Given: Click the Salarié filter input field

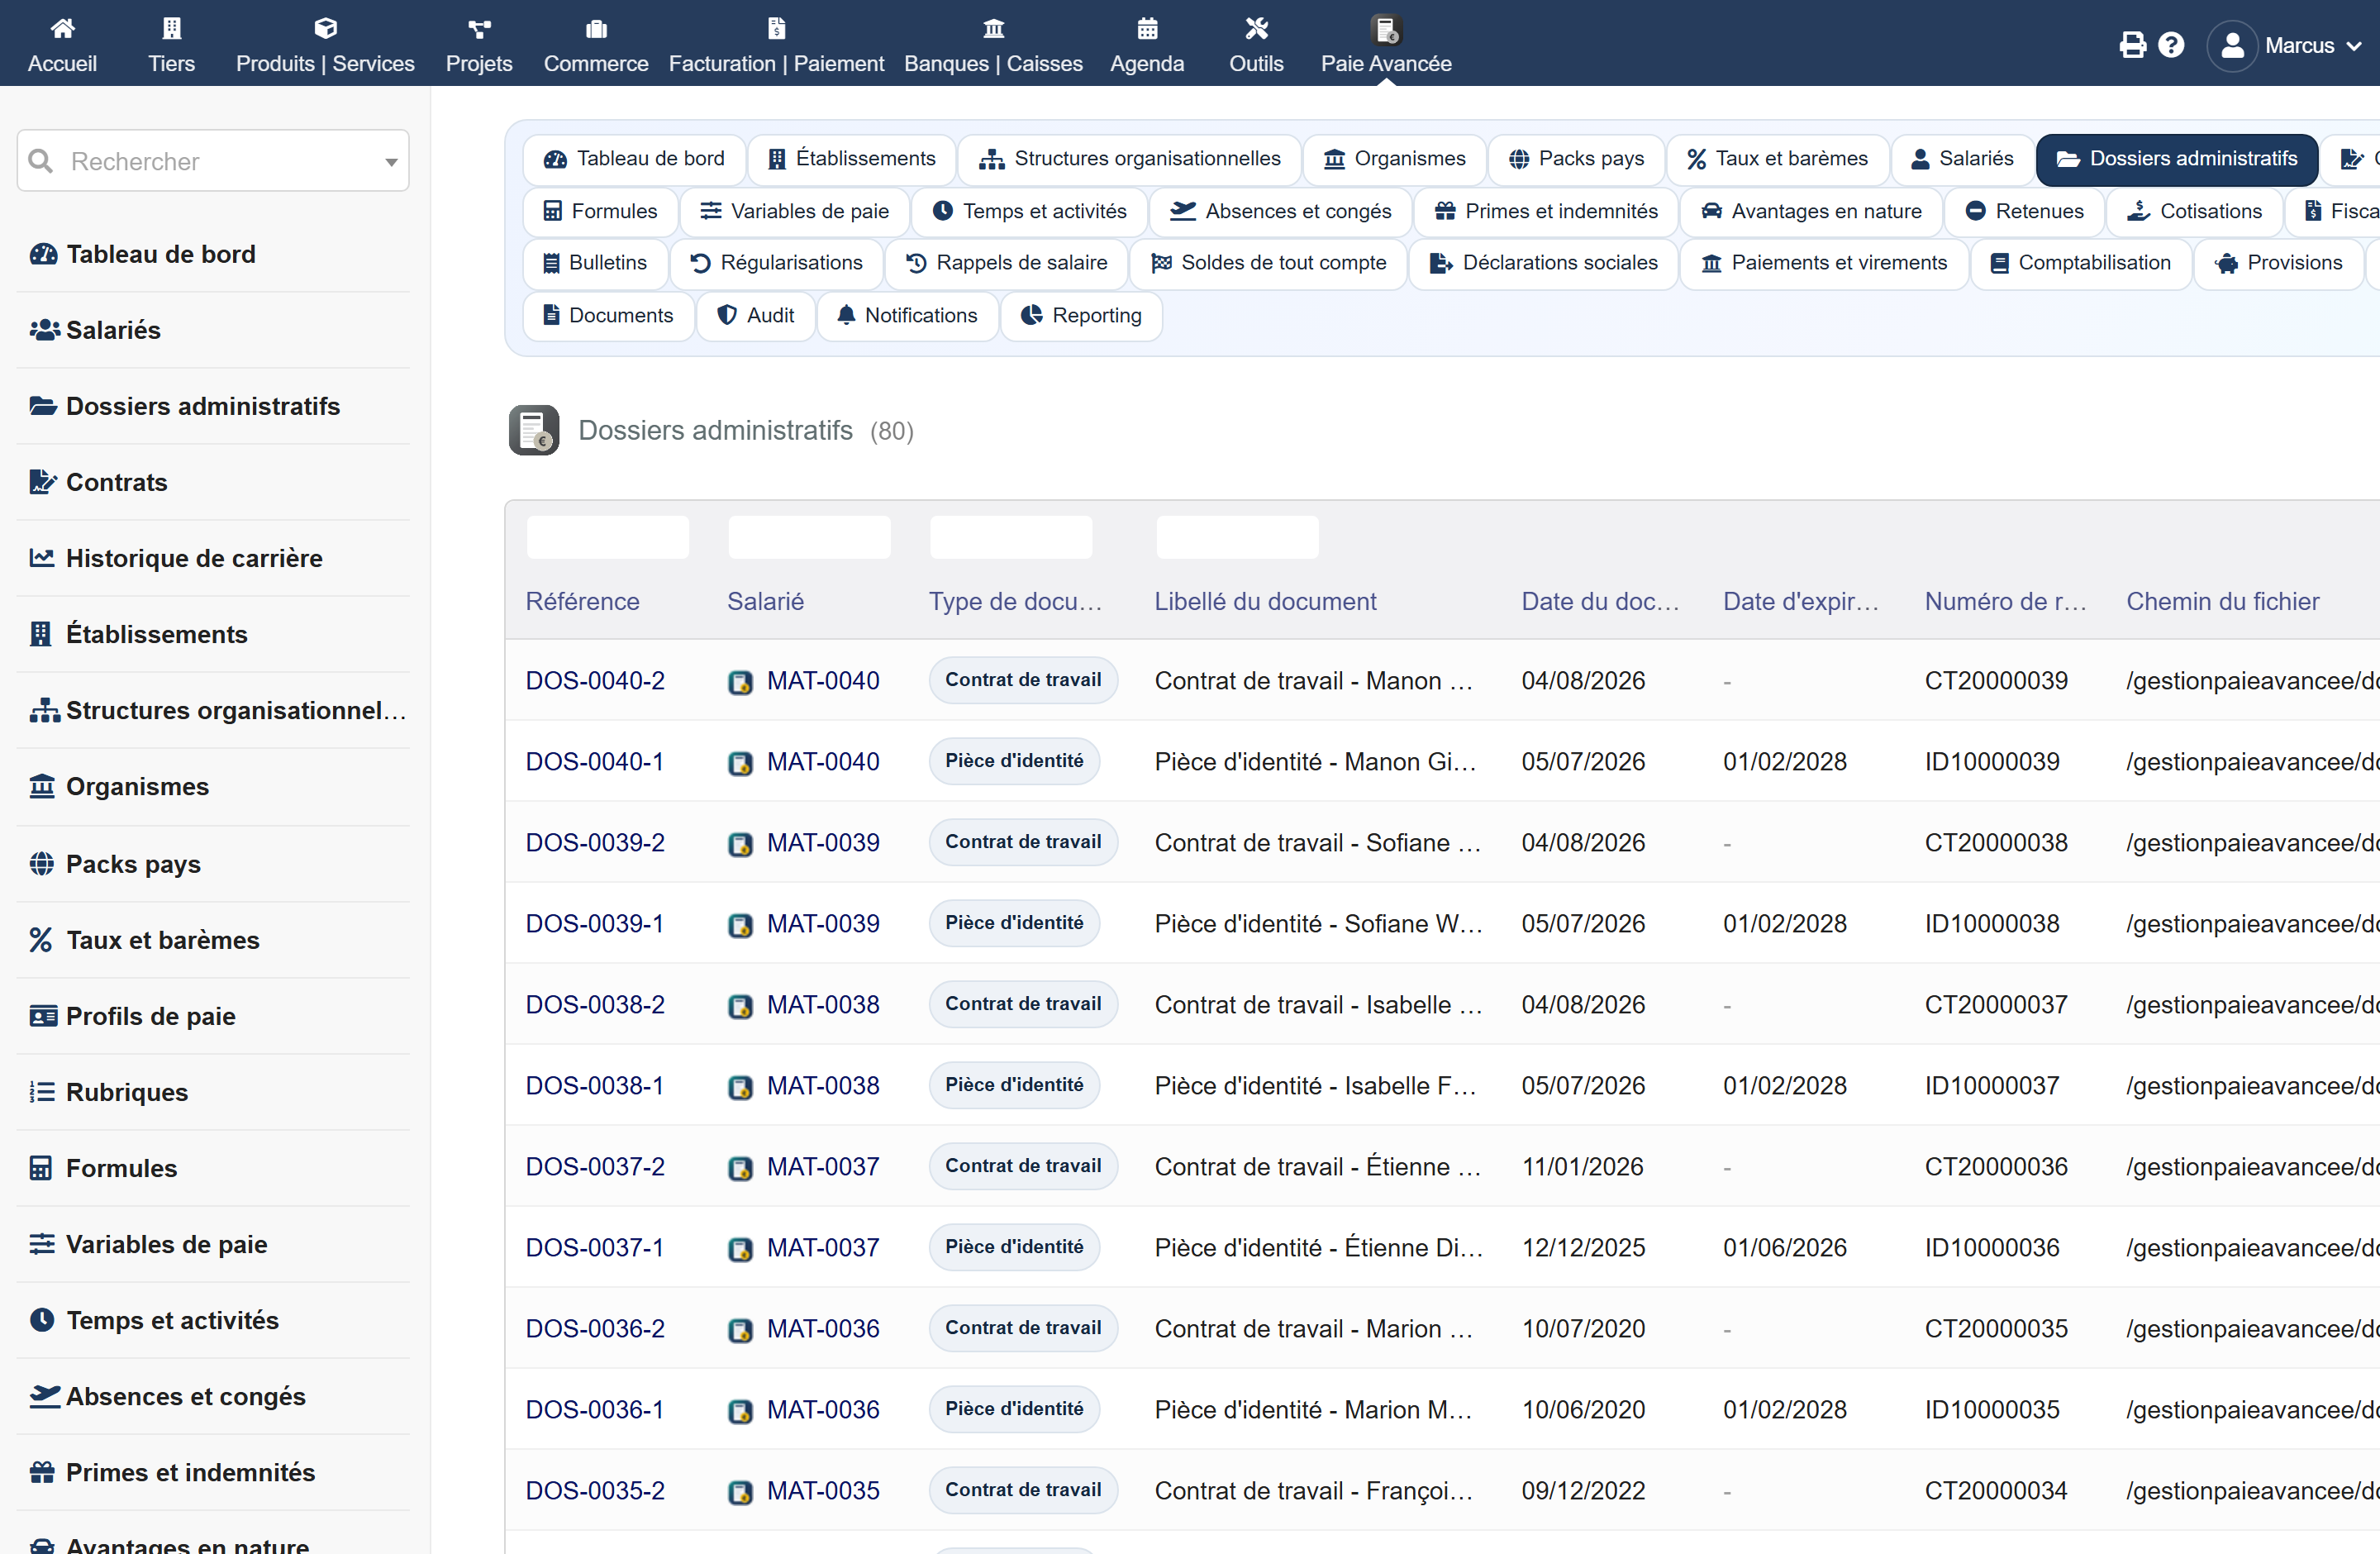Looking at the screenshot, I should point(809,538).
